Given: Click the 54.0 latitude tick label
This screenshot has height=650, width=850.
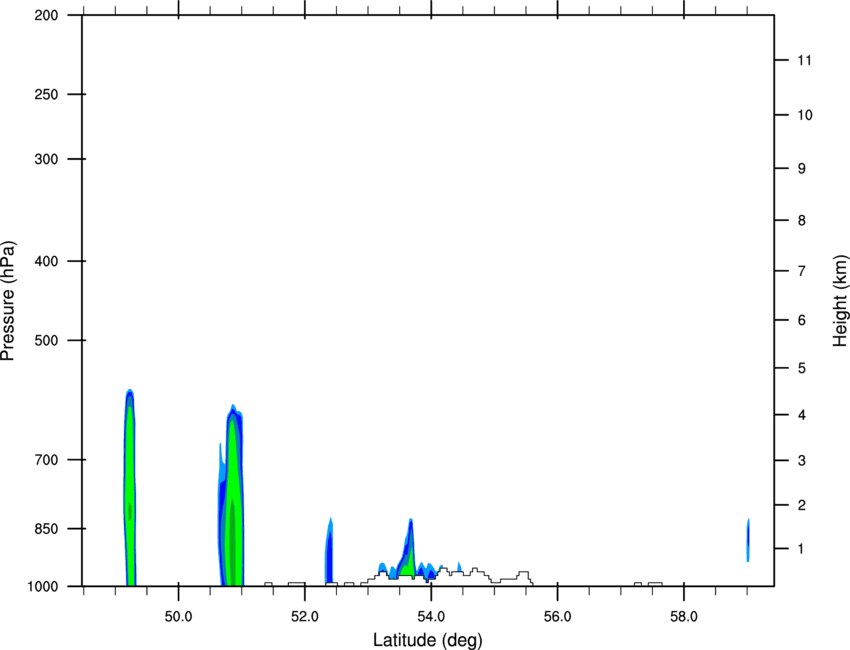Looking at the screenshot, I should (431, 617).
